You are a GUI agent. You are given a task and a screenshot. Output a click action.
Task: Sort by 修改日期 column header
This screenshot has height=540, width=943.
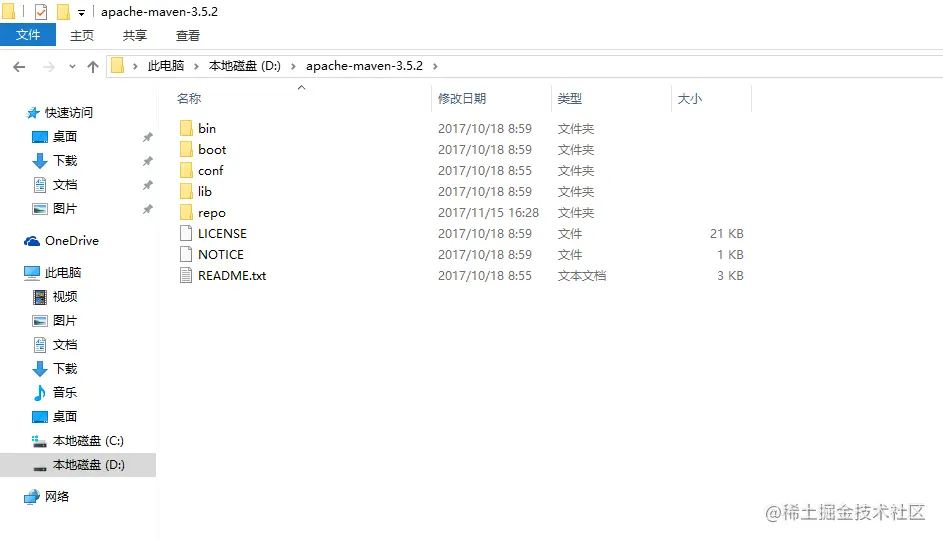tap(462, 99)
